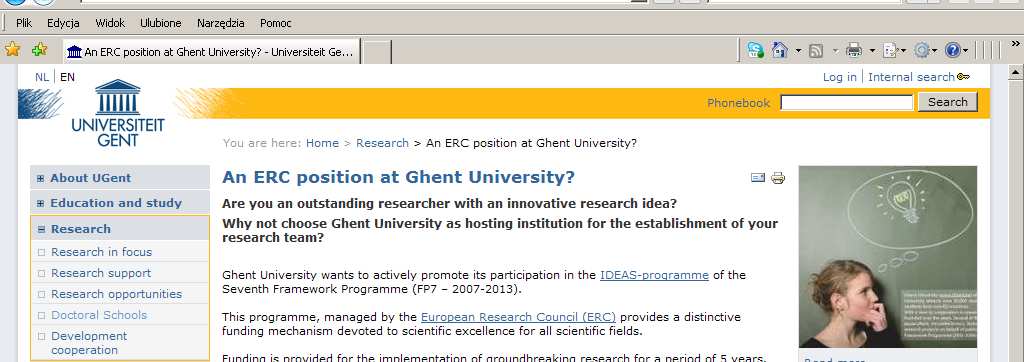Switch site language to NL

click(x=42, y=77)
